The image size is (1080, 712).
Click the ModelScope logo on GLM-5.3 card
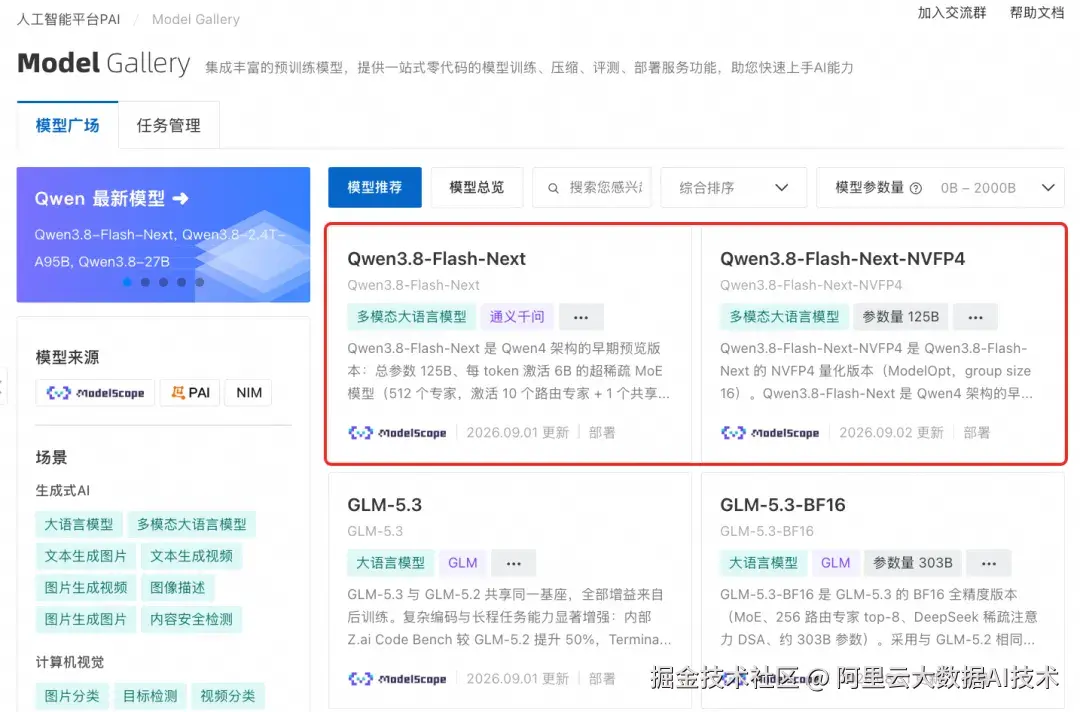point(397,679)
